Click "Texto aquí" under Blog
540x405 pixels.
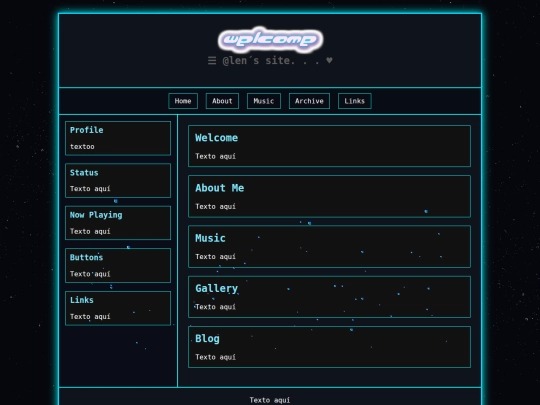click(216, 357)
